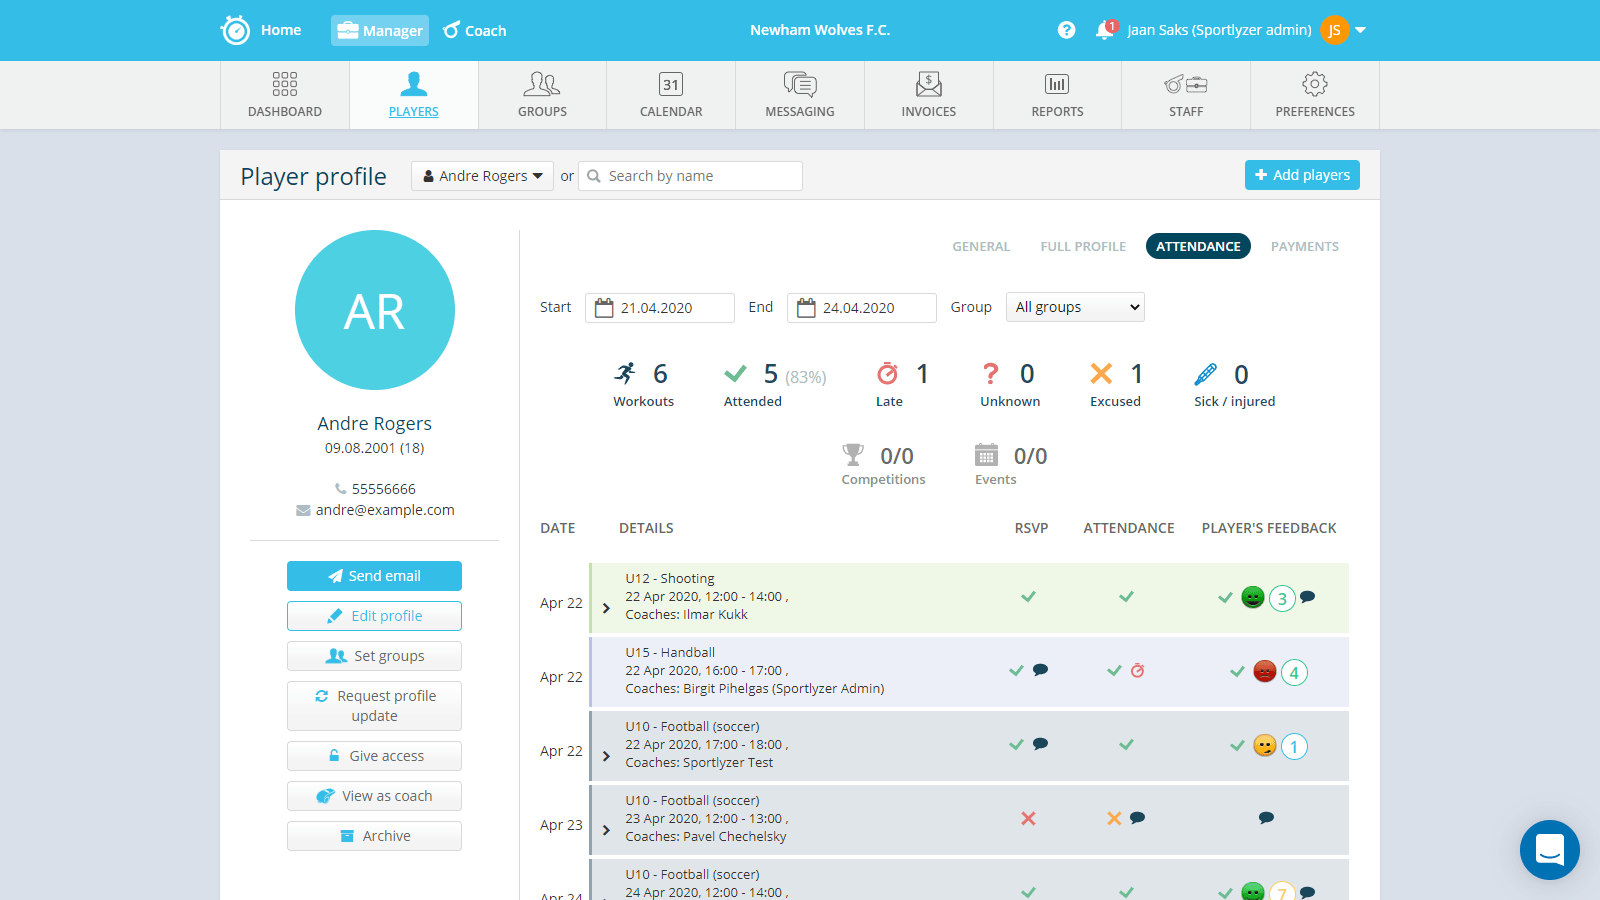Expand the U12 Shooting workout row
1600x900 pixels.
[x=606, y=608]
